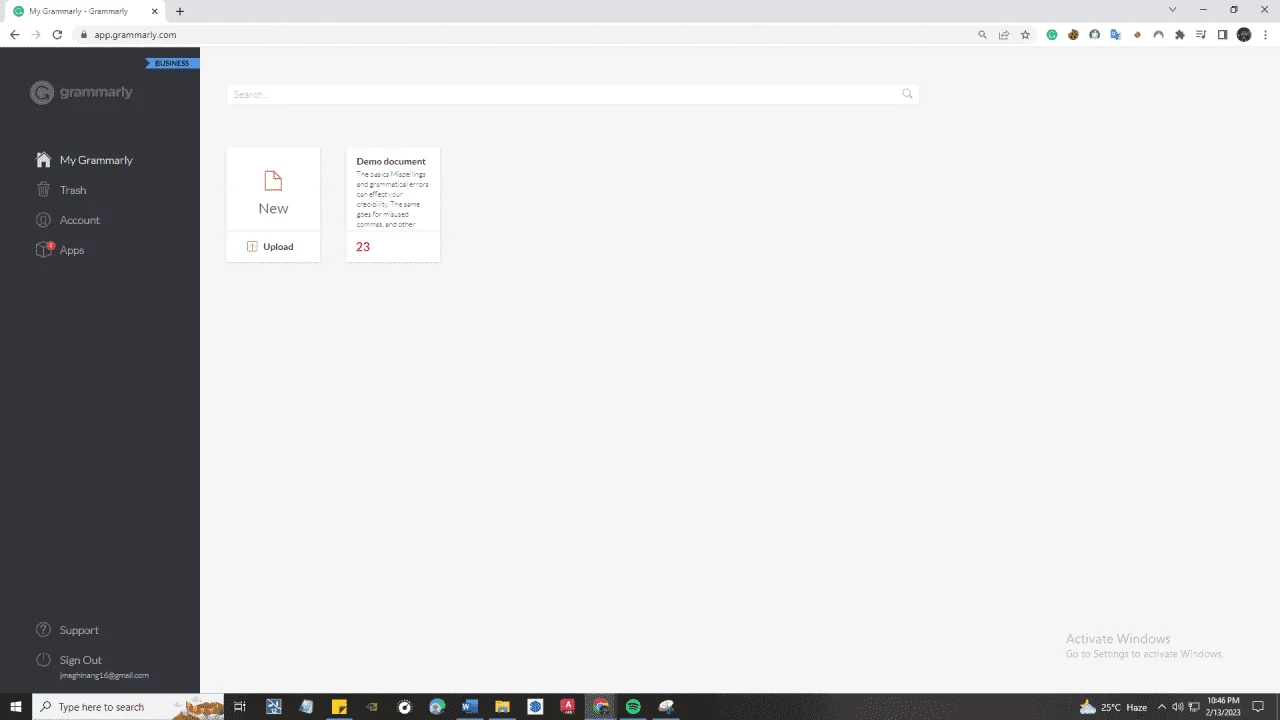The width and height of the screenshot is (1280, 720).
Task: Switch to Chrome on taskbar
Action: coord(601,707)
